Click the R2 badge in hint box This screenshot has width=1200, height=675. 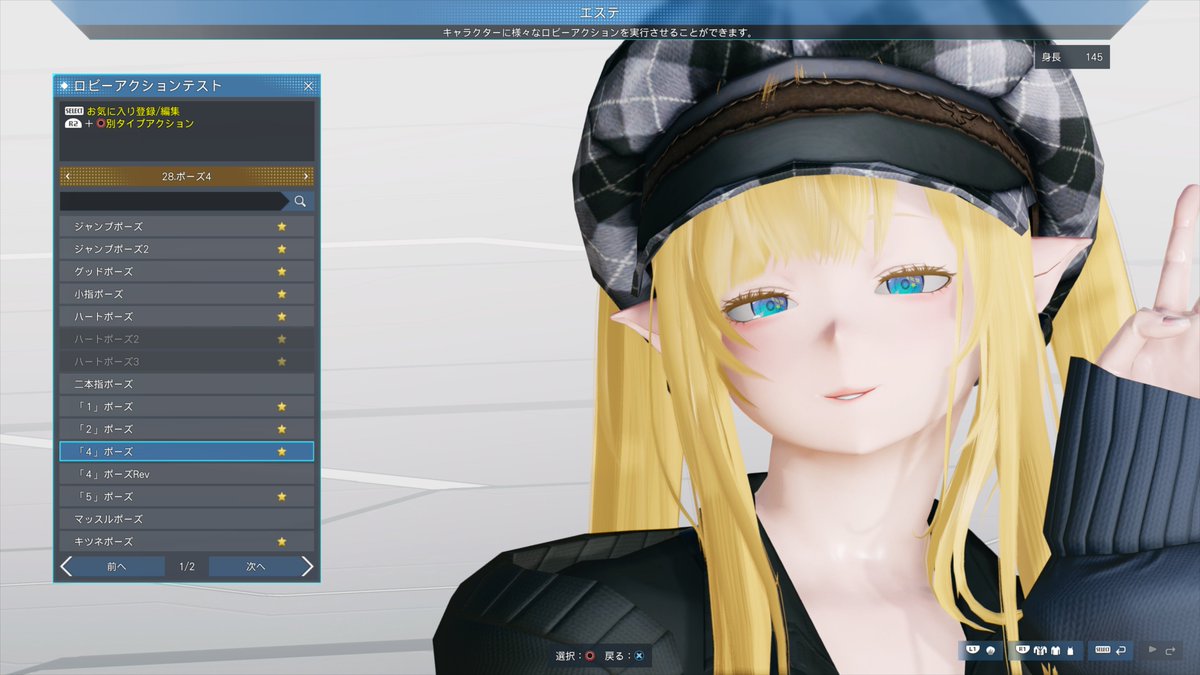73,124
